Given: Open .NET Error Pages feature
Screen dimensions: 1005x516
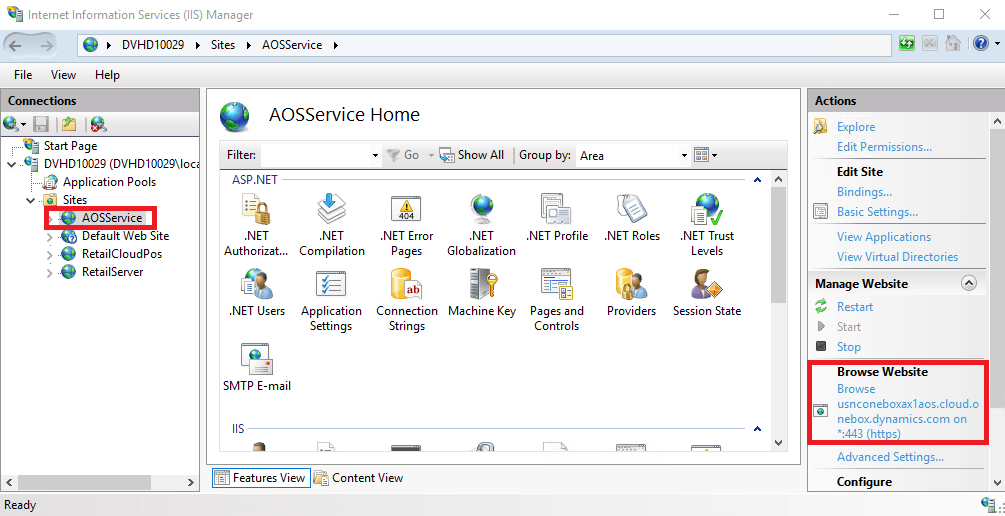Looking at the screenshot, I should tap(406, 225).
